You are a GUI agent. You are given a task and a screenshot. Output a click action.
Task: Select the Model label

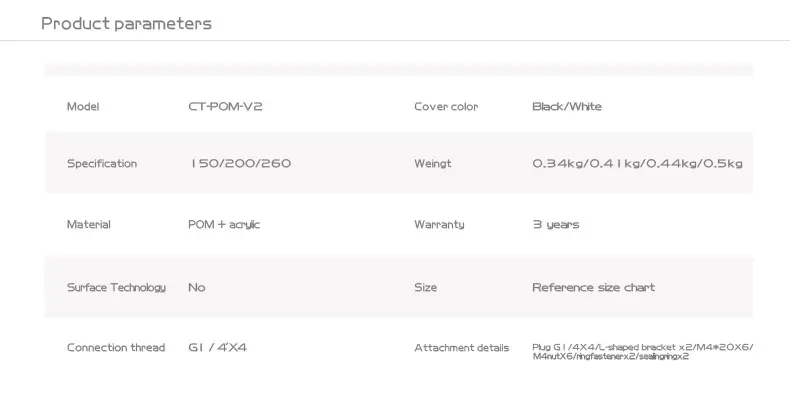83,107
